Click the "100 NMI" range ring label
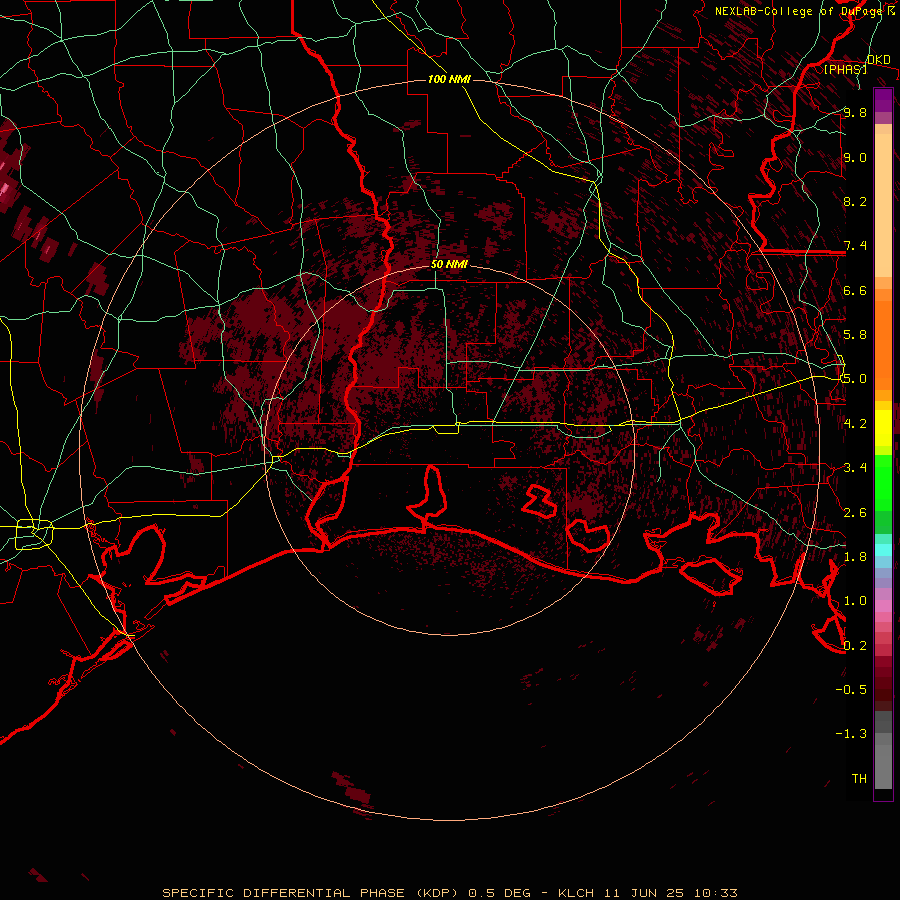900x900 pixels. [x=449, y=79]
